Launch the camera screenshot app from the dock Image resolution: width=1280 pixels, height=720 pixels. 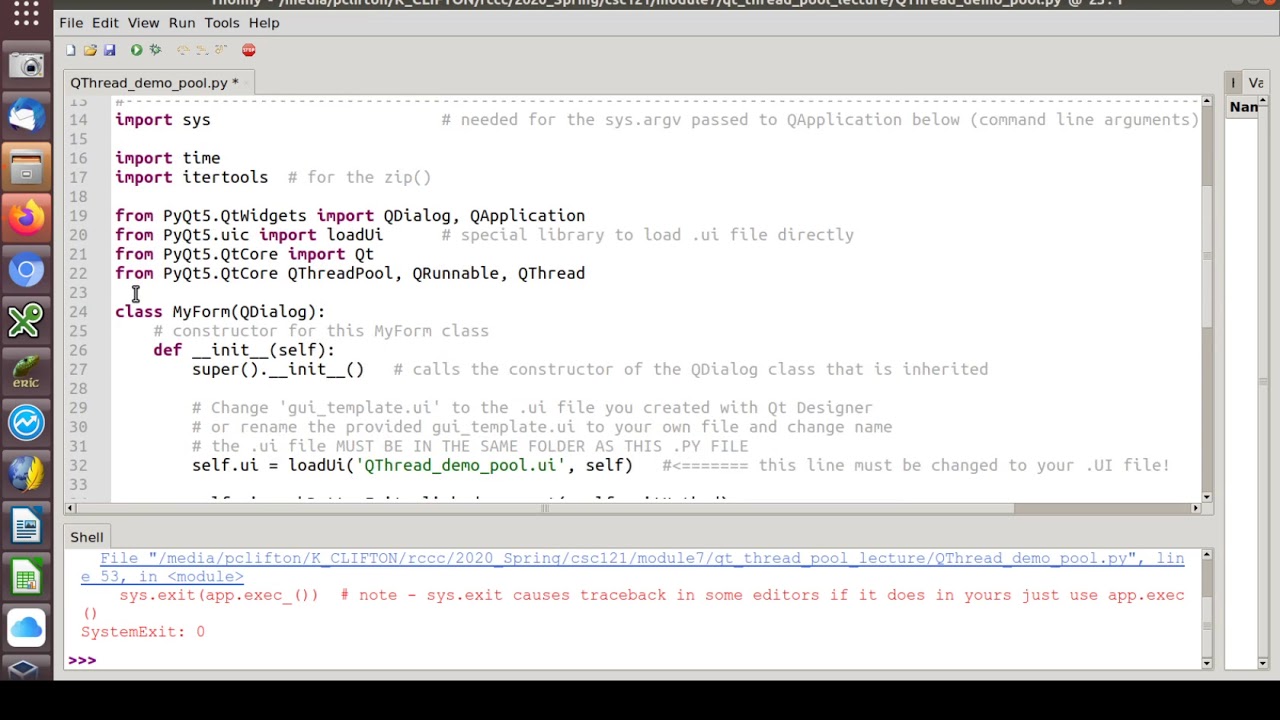[27, 66]
